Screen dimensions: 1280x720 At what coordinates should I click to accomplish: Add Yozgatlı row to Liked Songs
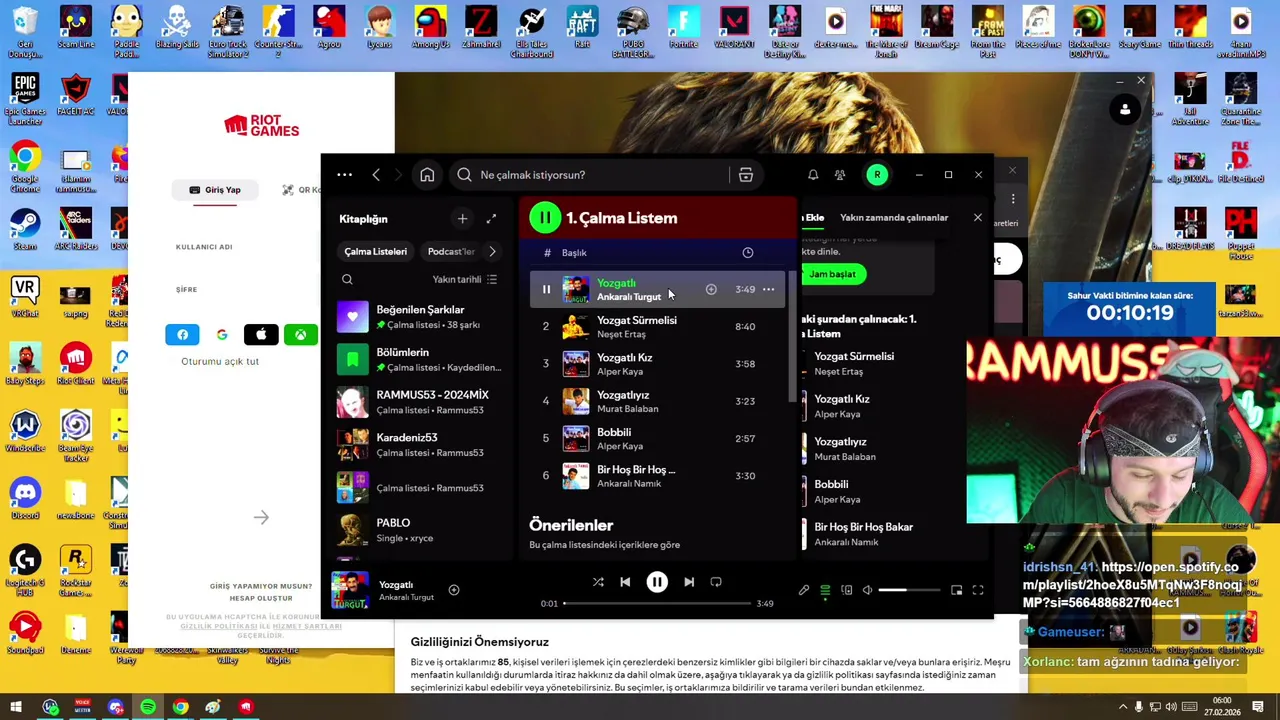[711, 289]
